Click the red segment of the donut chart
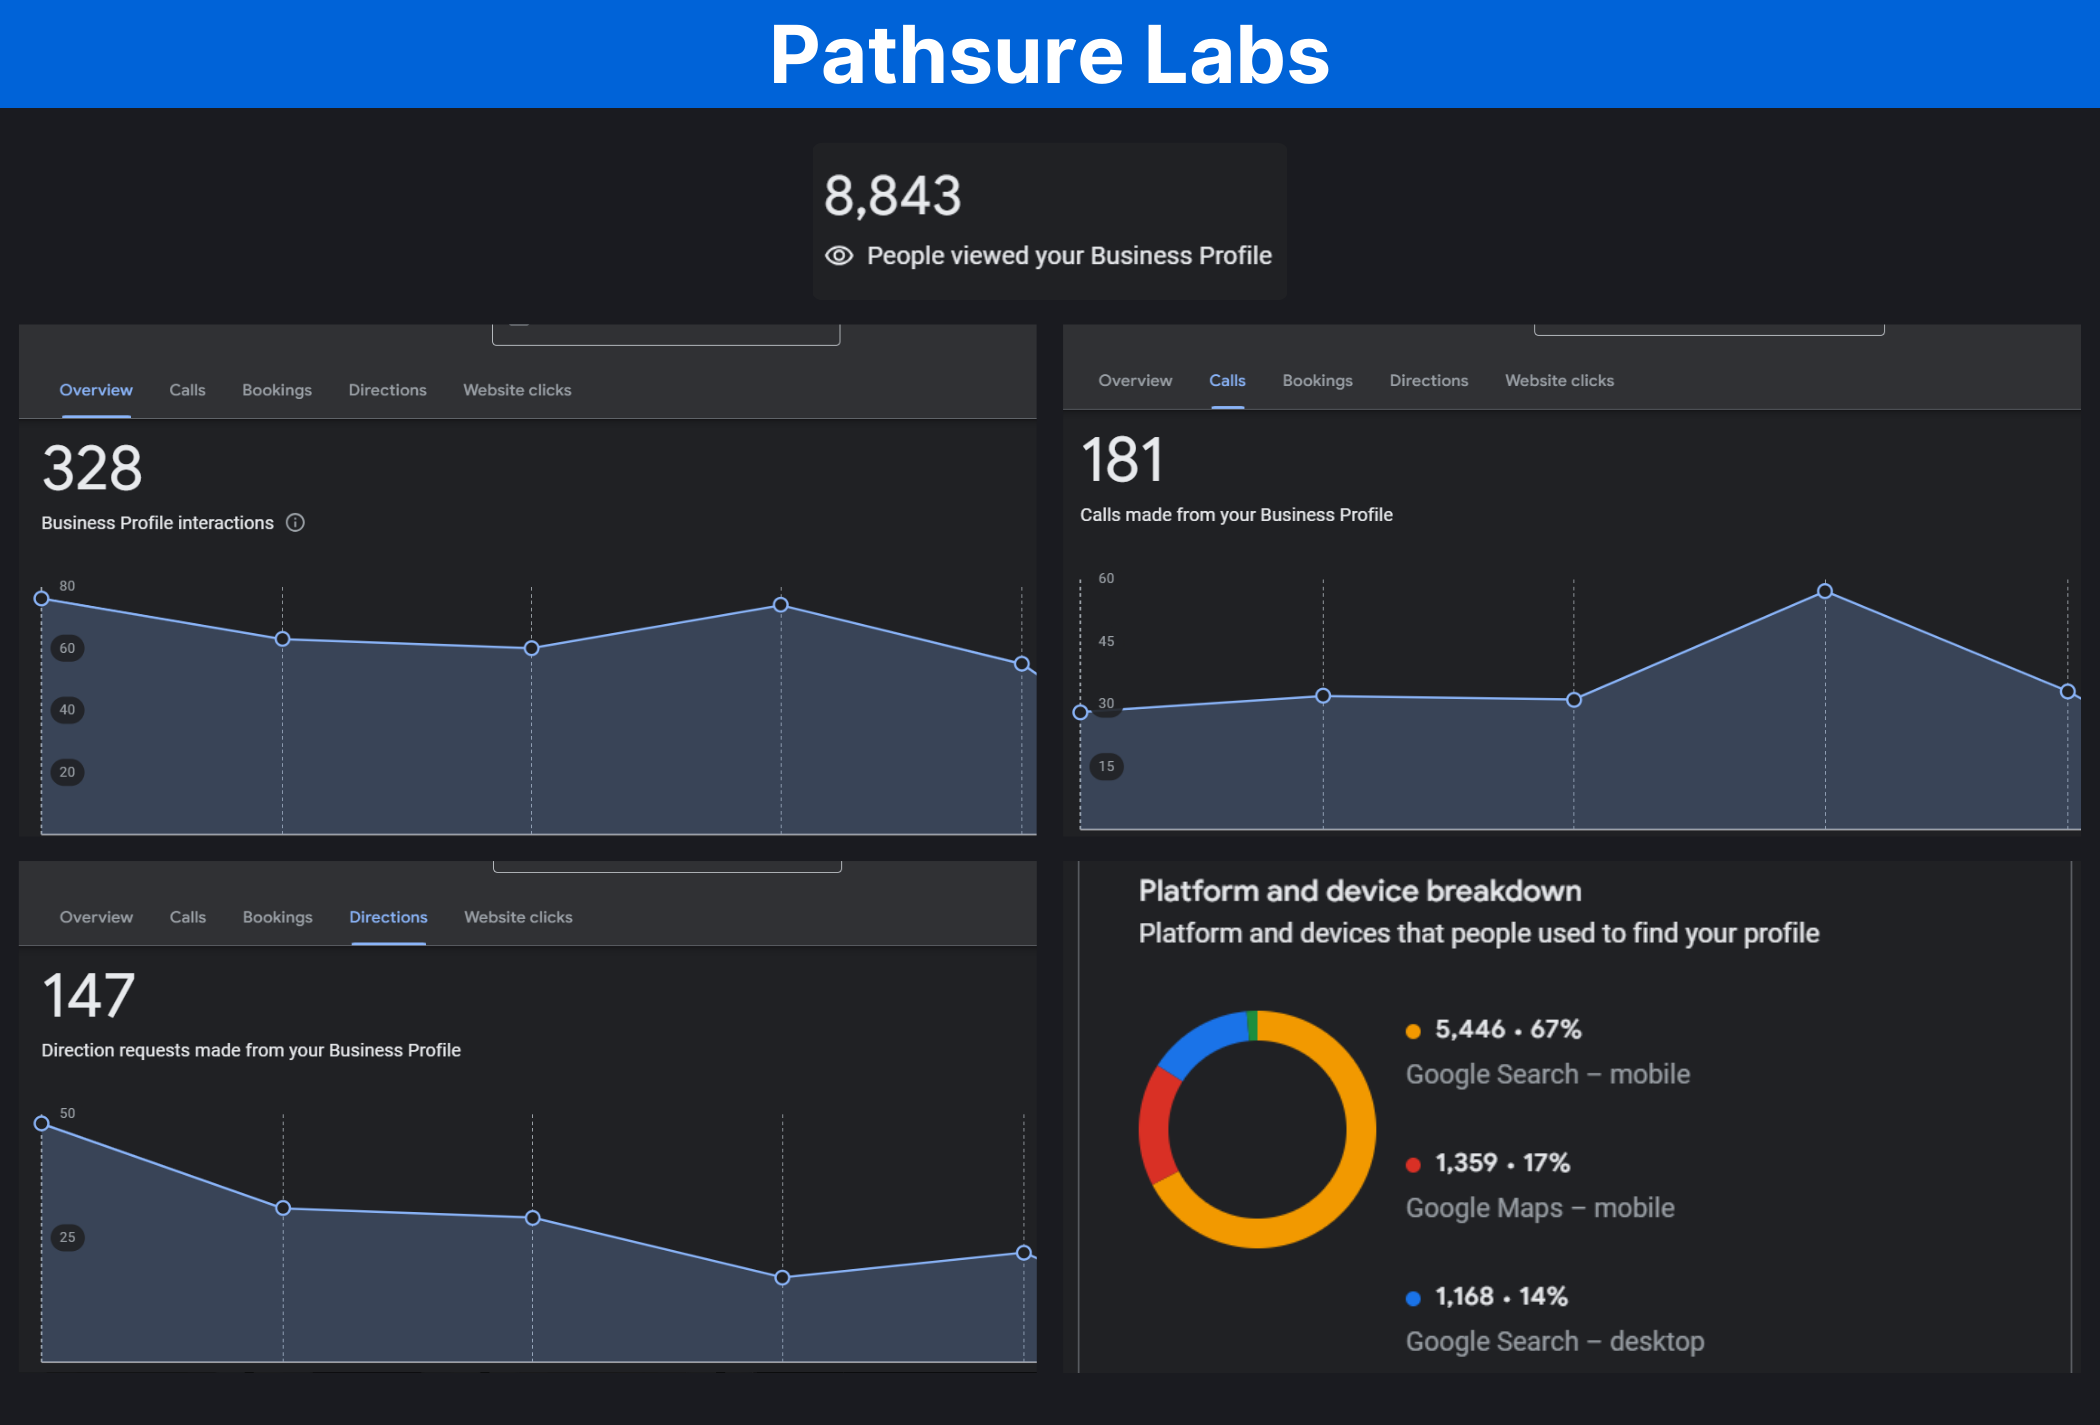The width and height of the screenshot is (2100, 1425). 1156,1125
